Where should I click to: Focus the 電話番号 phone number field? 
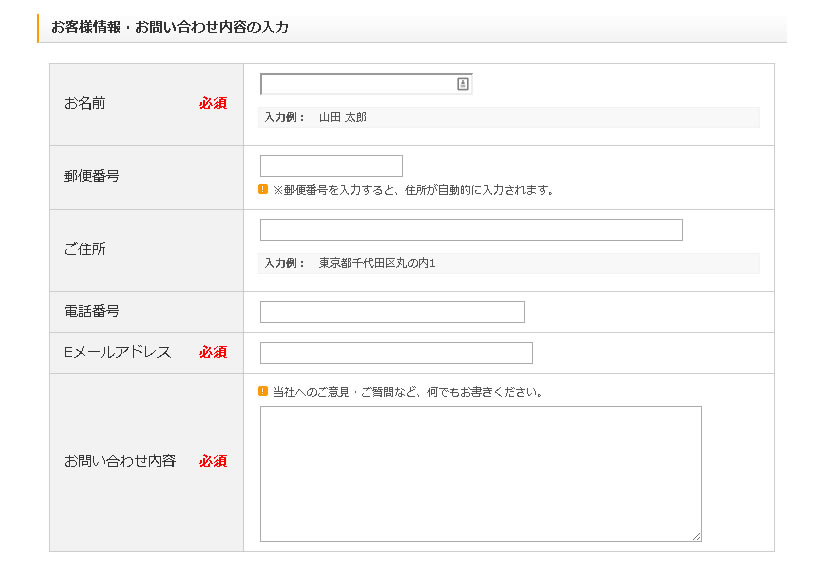click(392, 312)
